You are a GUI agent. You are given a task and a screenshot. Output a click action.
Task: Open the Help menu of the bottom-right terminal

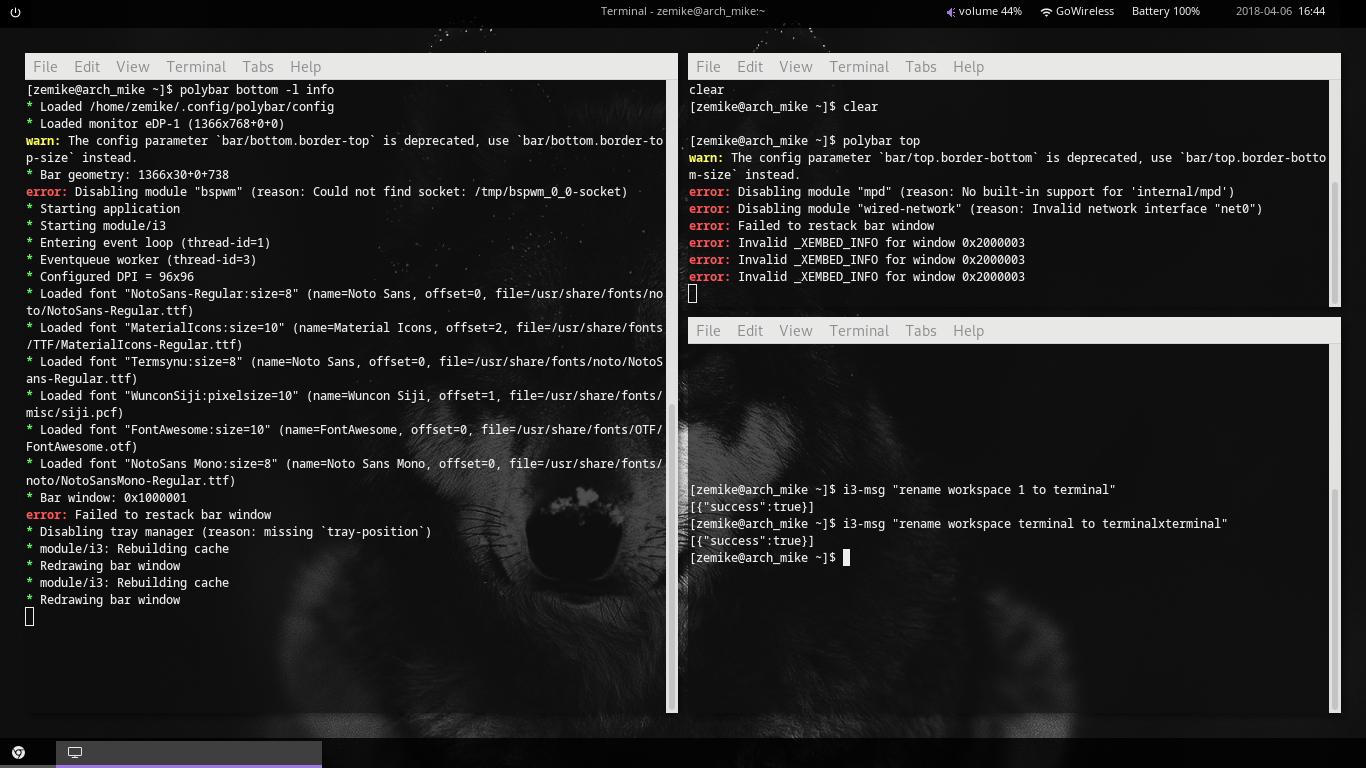point(968,329)
